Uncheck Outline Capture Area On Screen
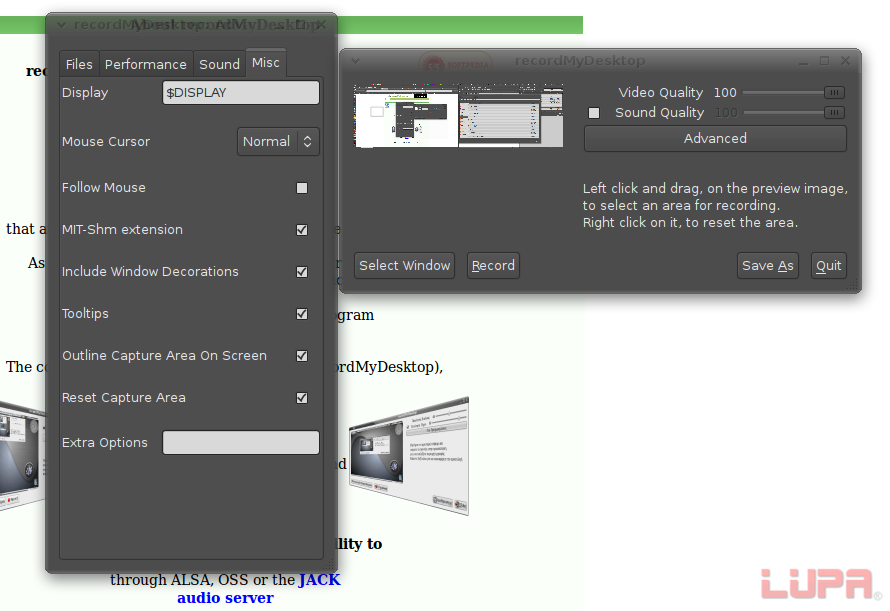 coord(302,356)
